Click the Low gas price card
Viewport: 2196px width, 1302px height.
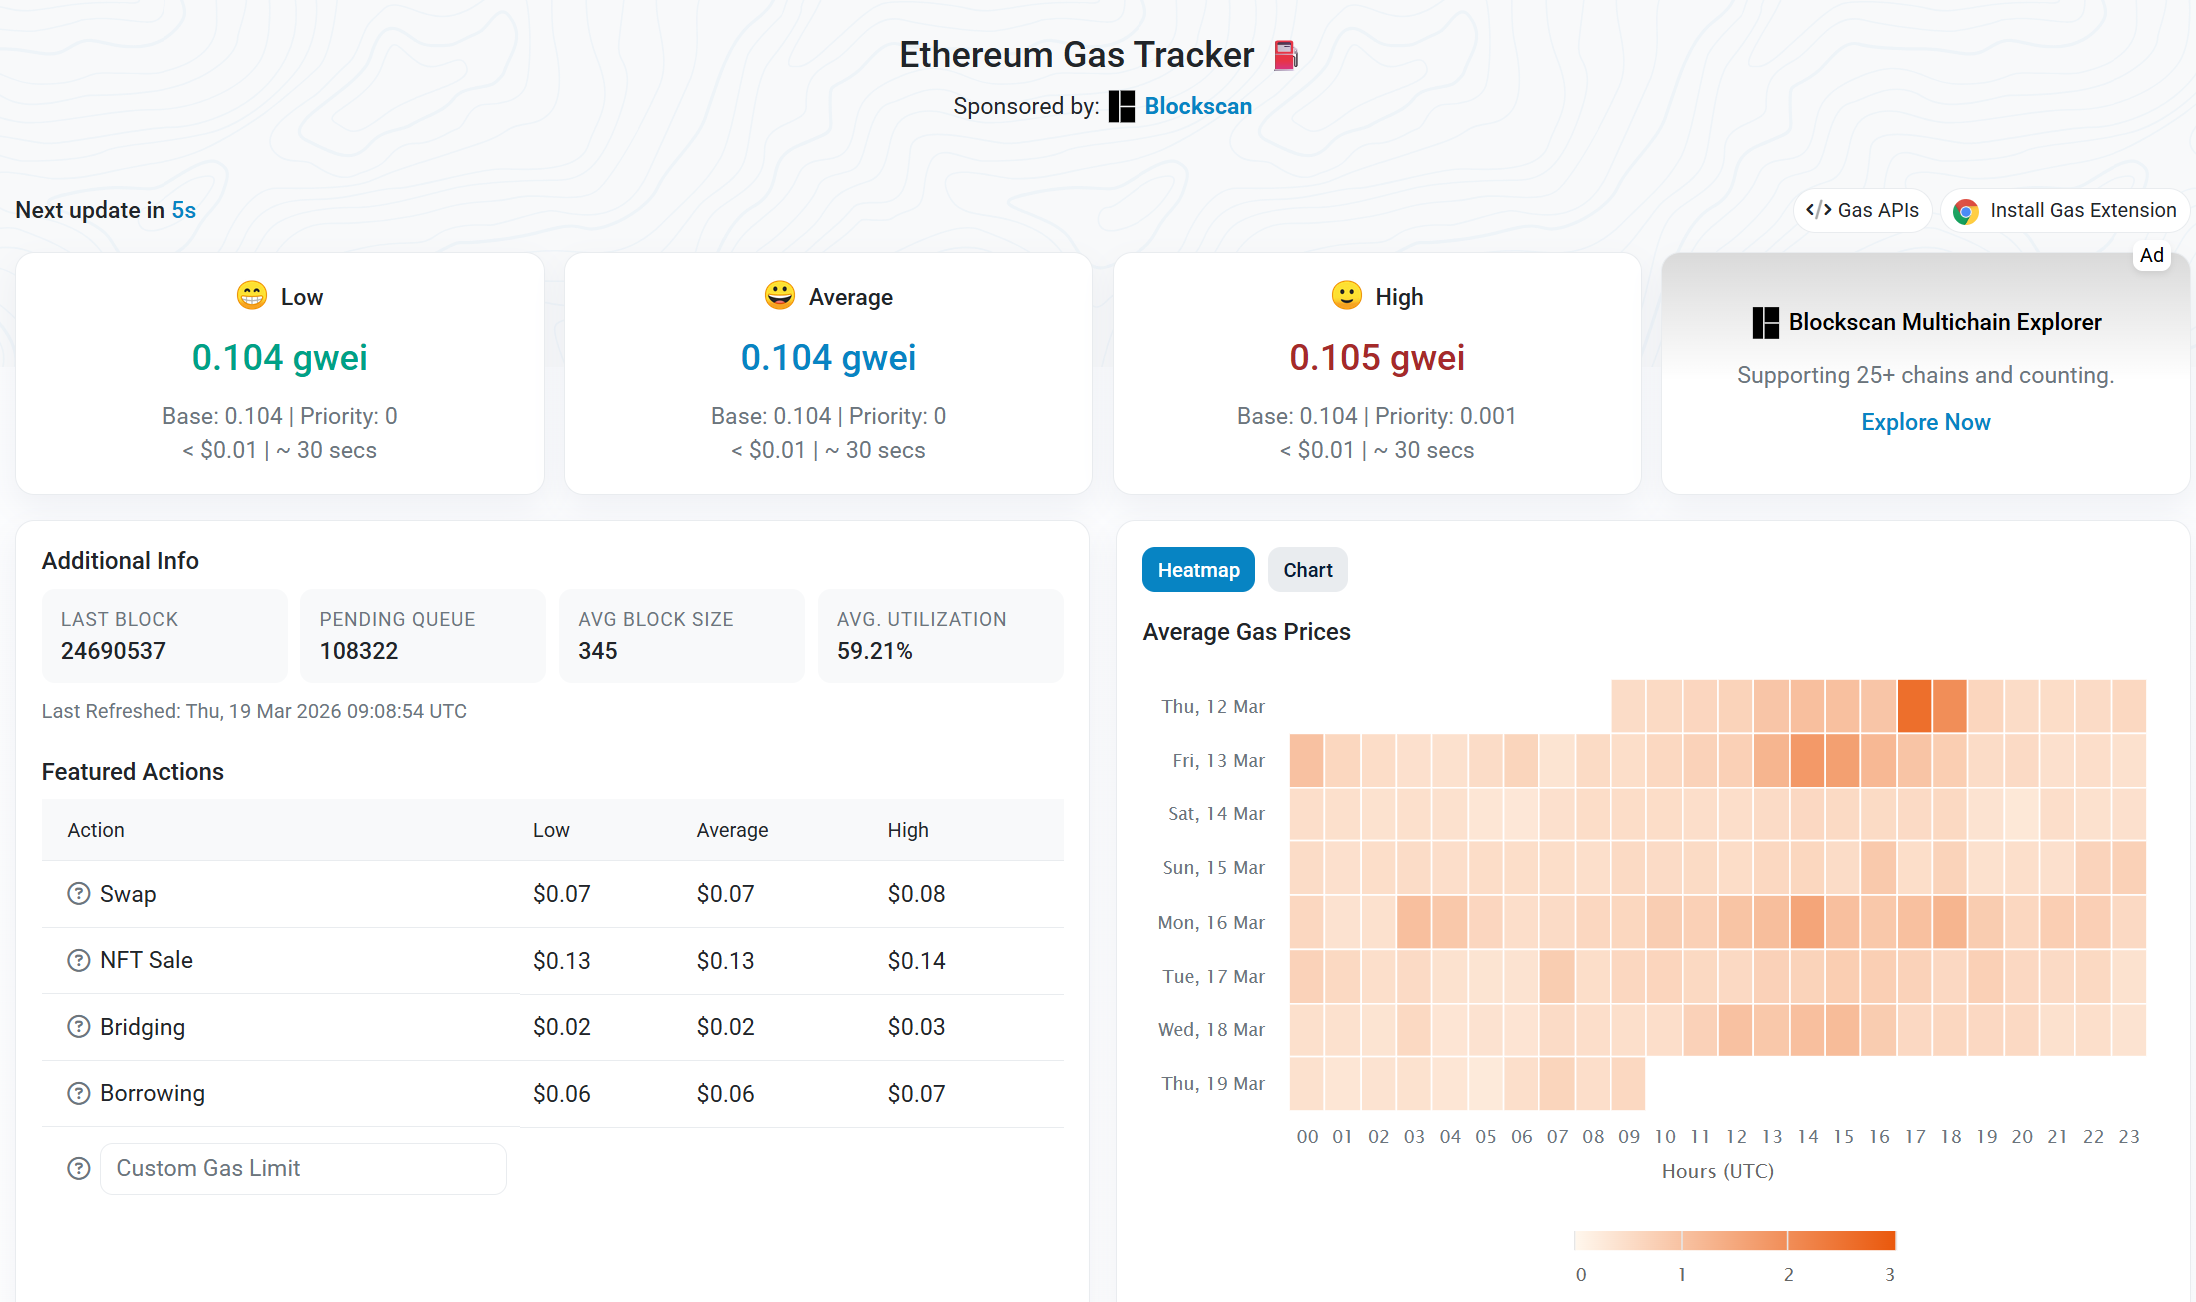click(x=280, y=373)
